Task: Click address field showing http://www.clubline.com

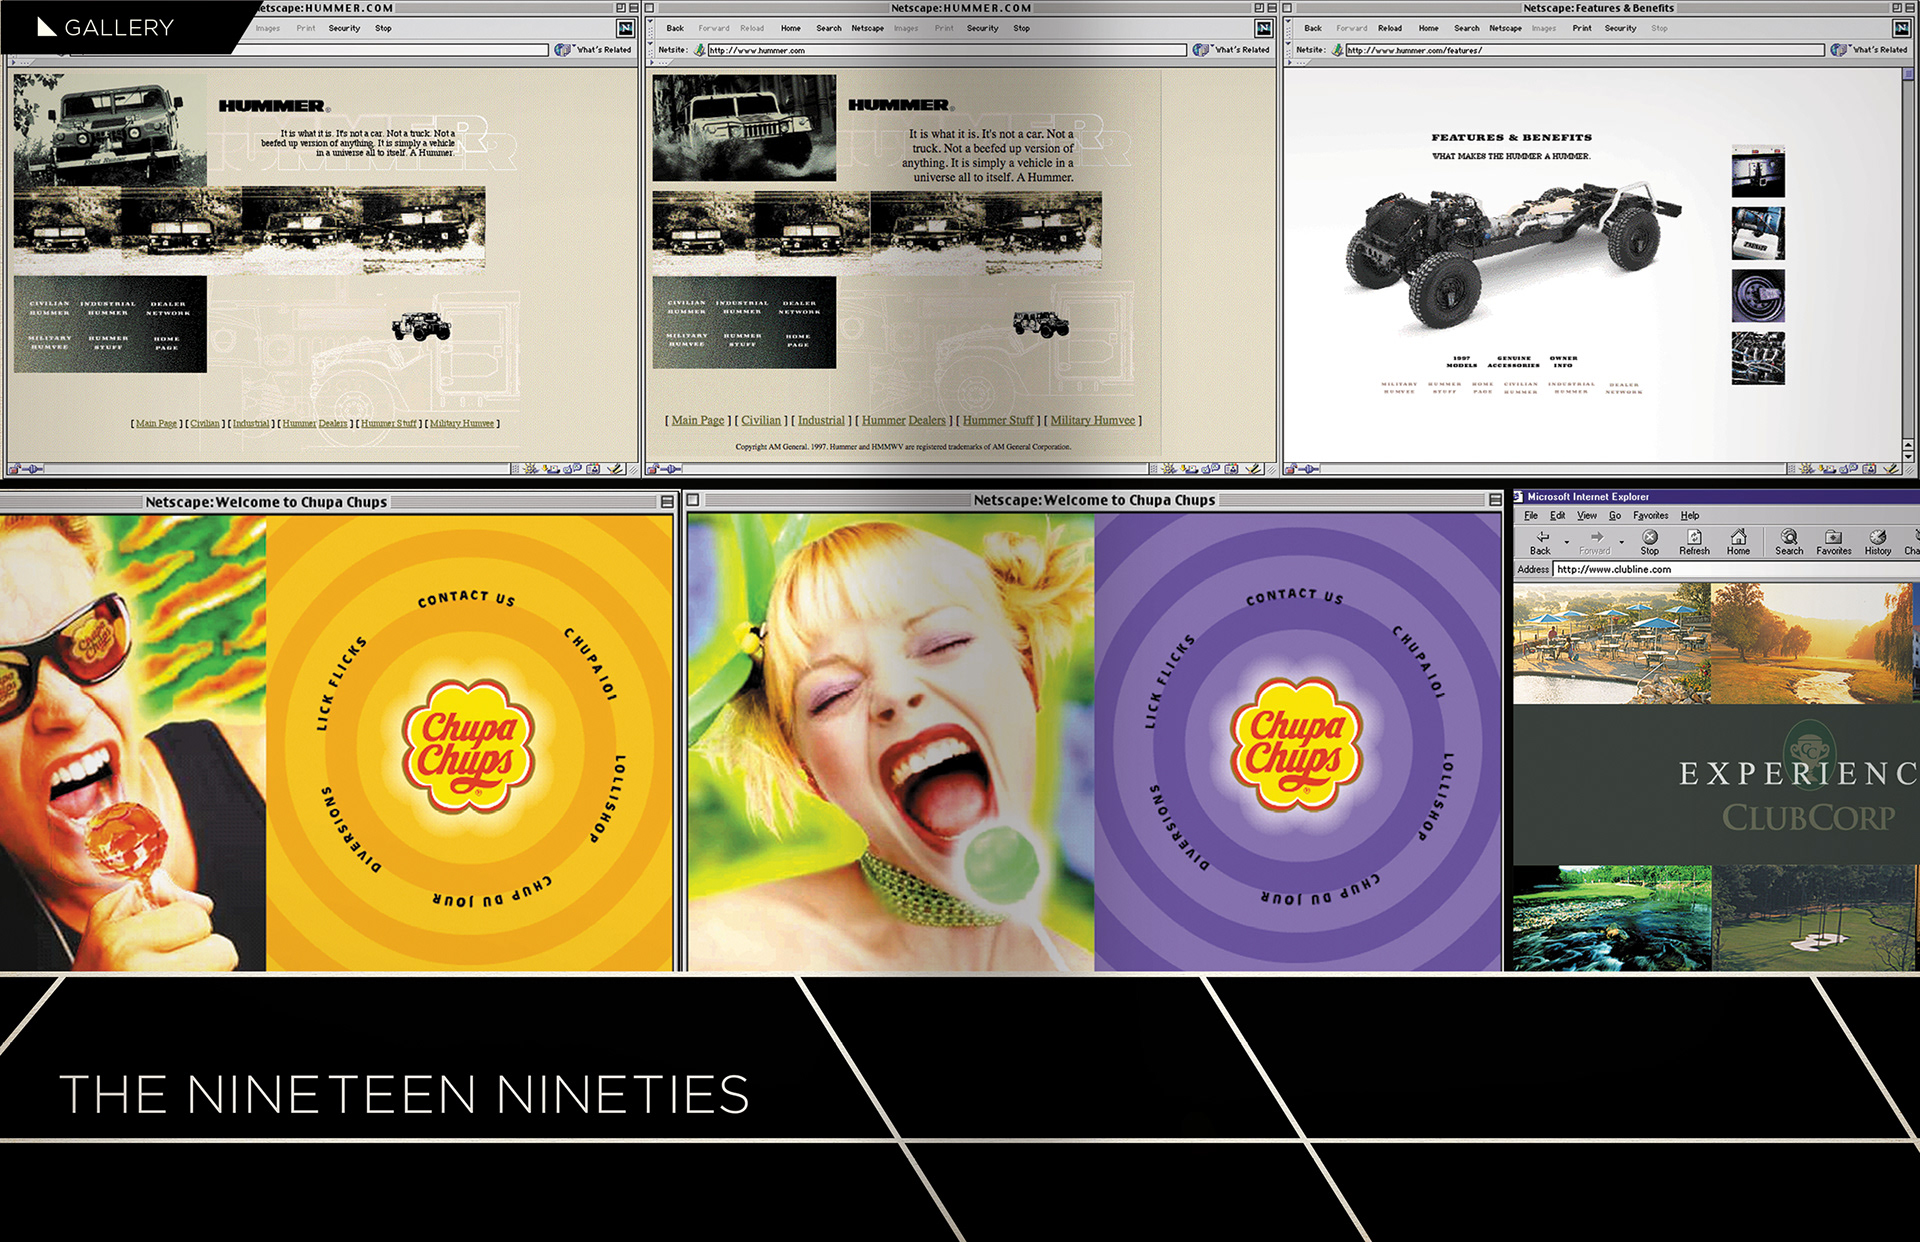Action: 1736,570
